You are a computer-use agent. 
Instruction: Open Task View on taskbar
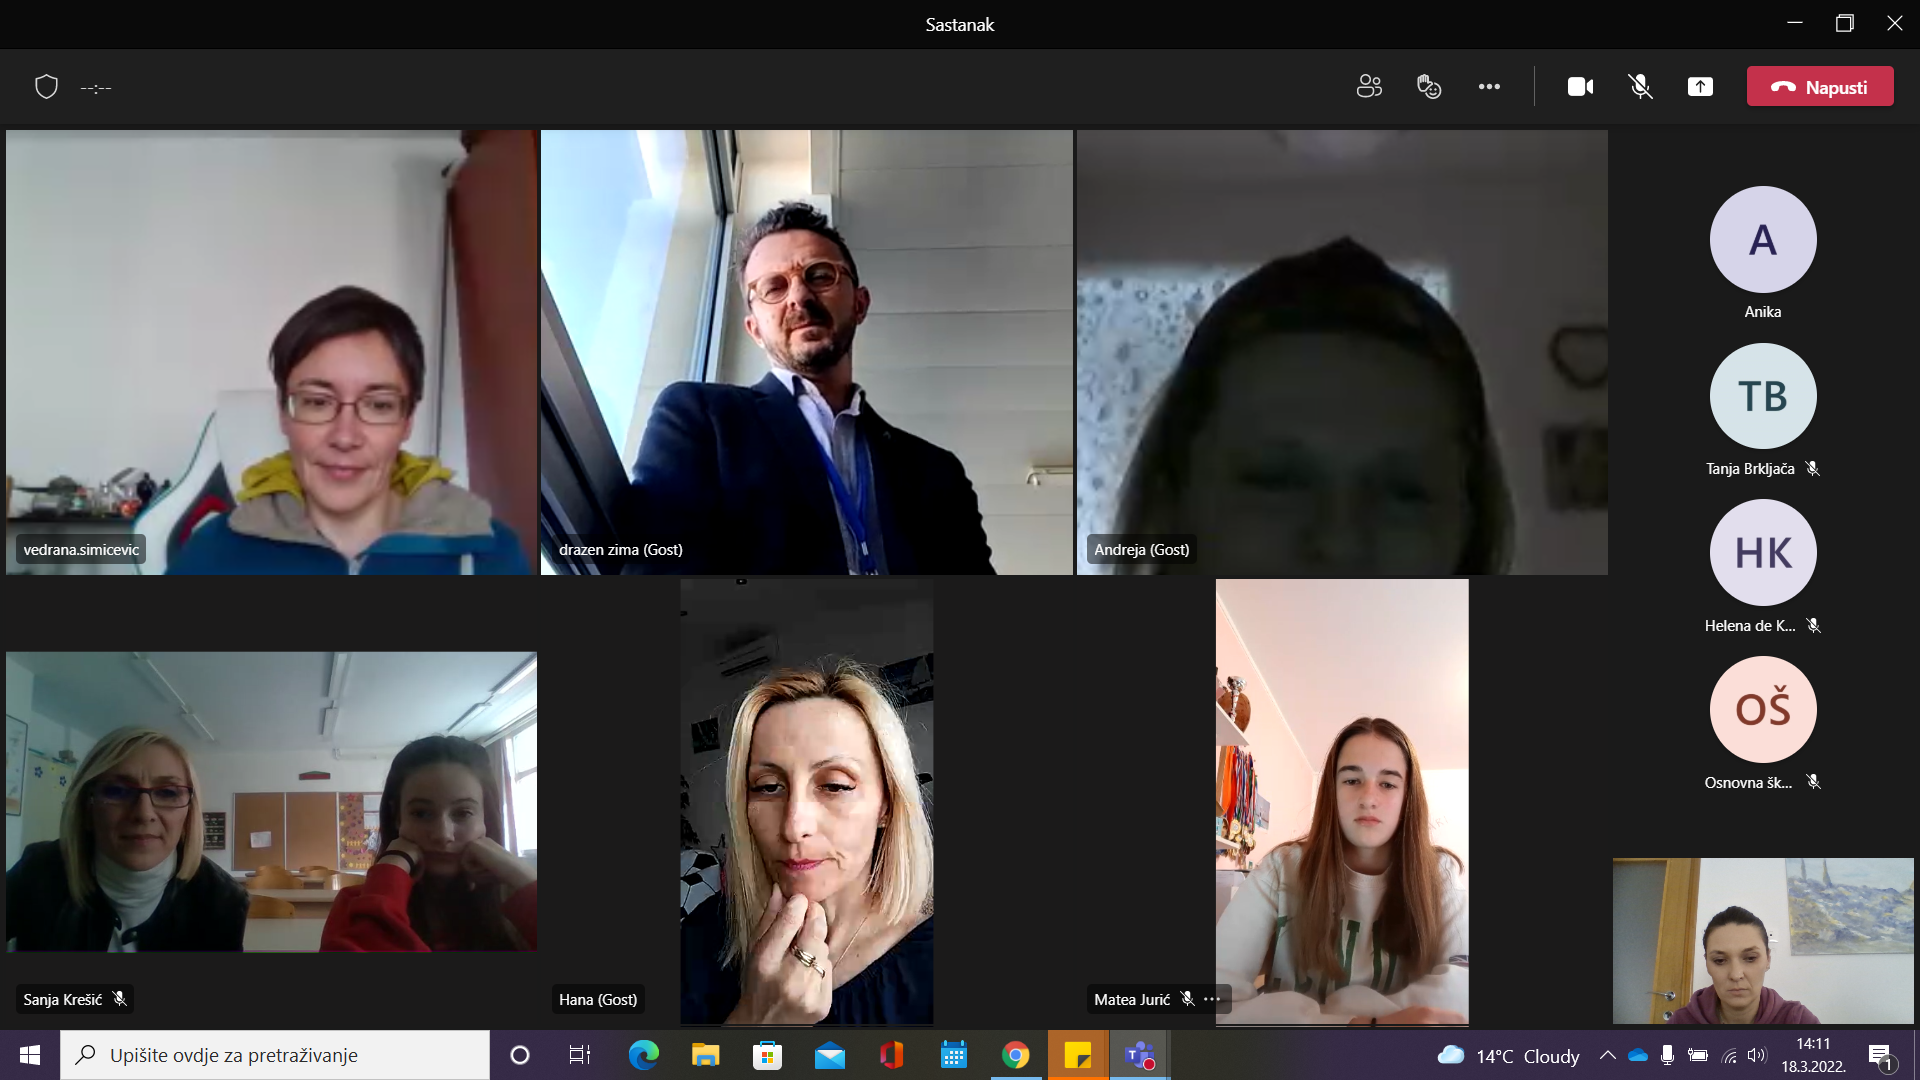tap(580, 1055)
